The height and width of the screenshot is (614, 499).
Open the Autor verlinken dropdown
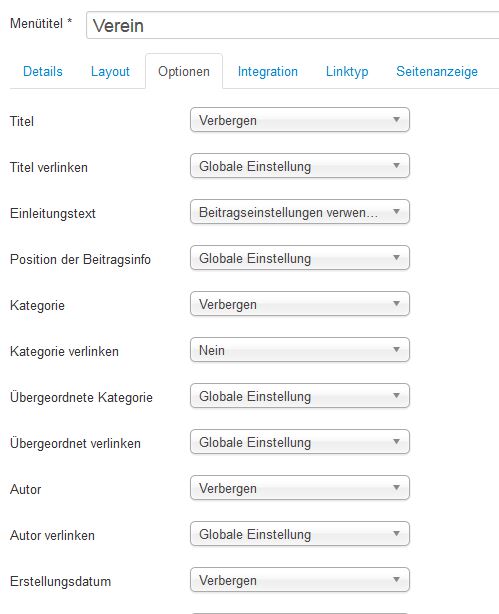pyautogui.click(x=300, y=534)
